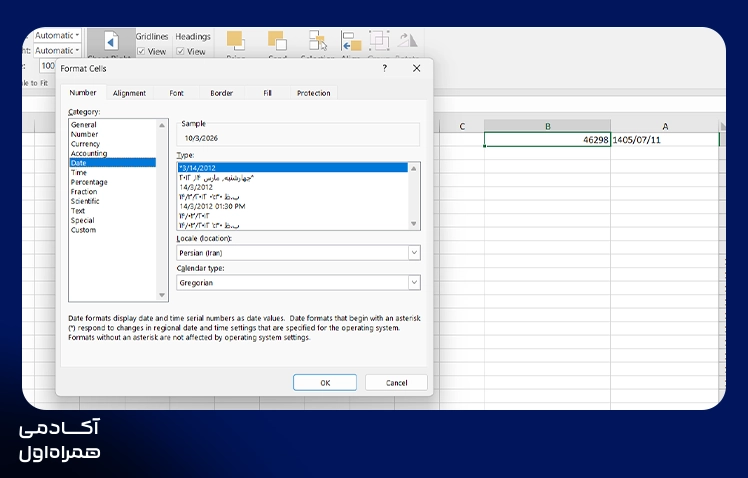Select Number in the Category list

coord(113,134)
